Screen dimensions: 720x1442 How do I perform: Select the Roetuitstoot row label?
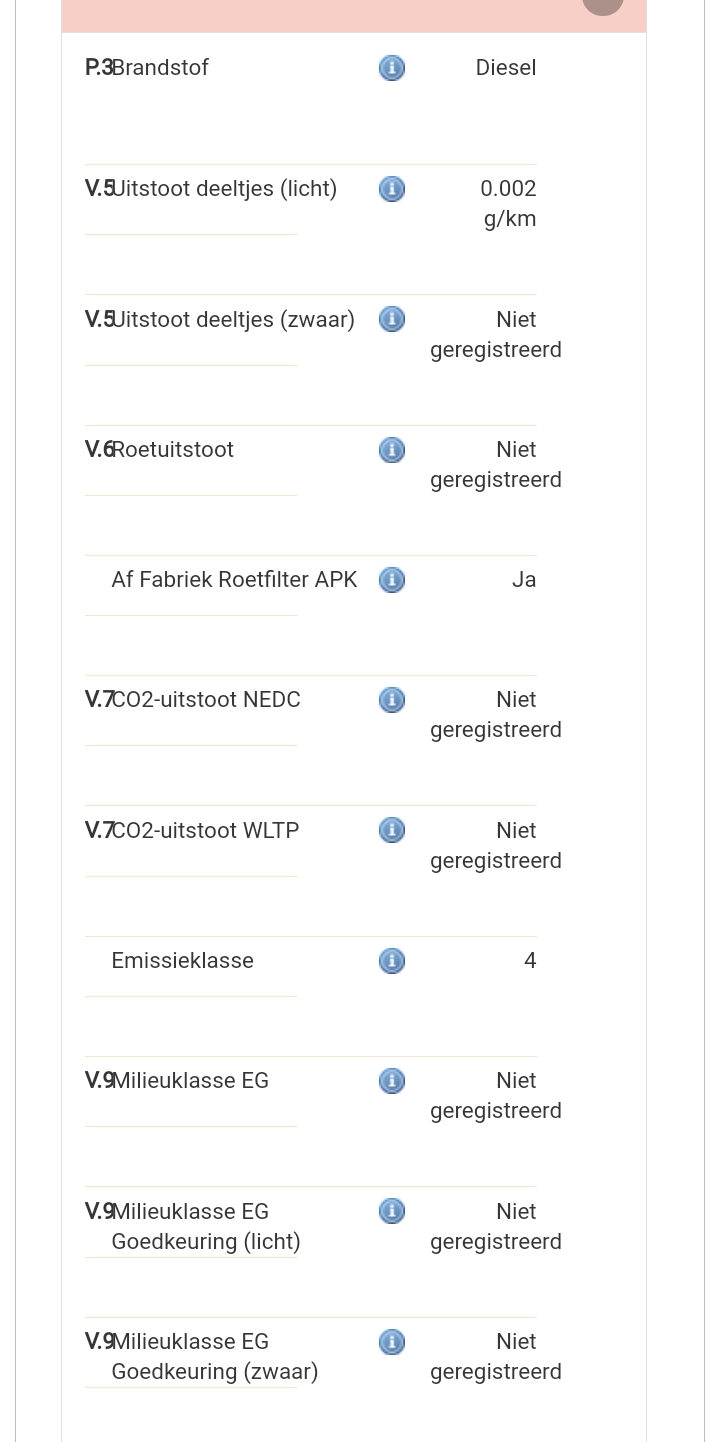coord(172,450)
